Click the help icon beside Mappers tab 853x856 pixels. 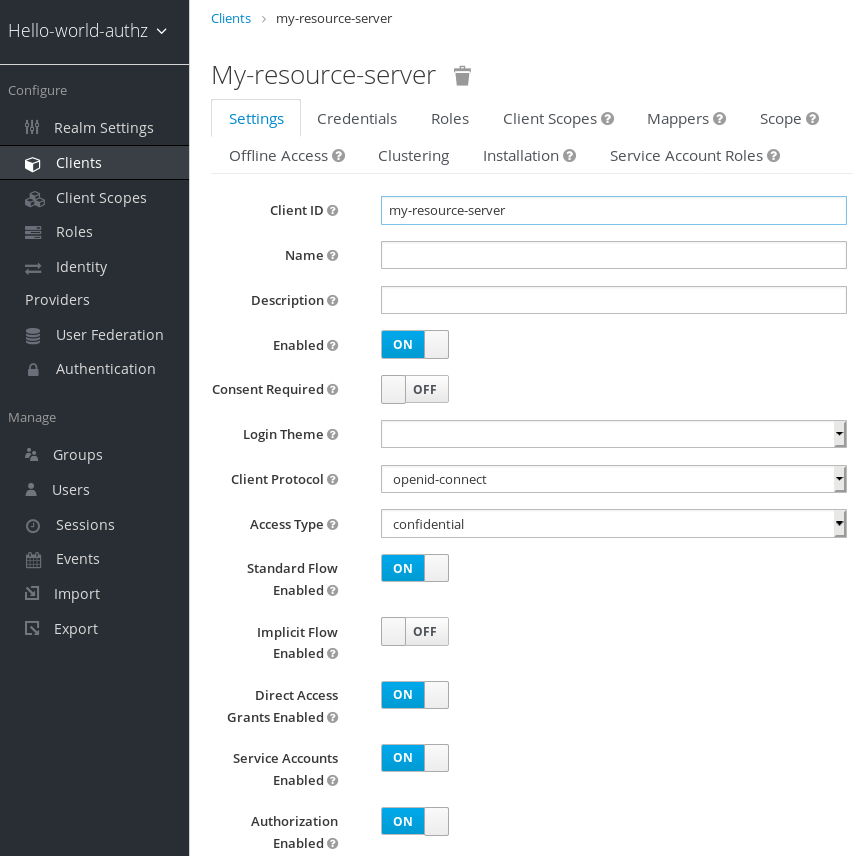pyautogui.click(x=720, y=119)
